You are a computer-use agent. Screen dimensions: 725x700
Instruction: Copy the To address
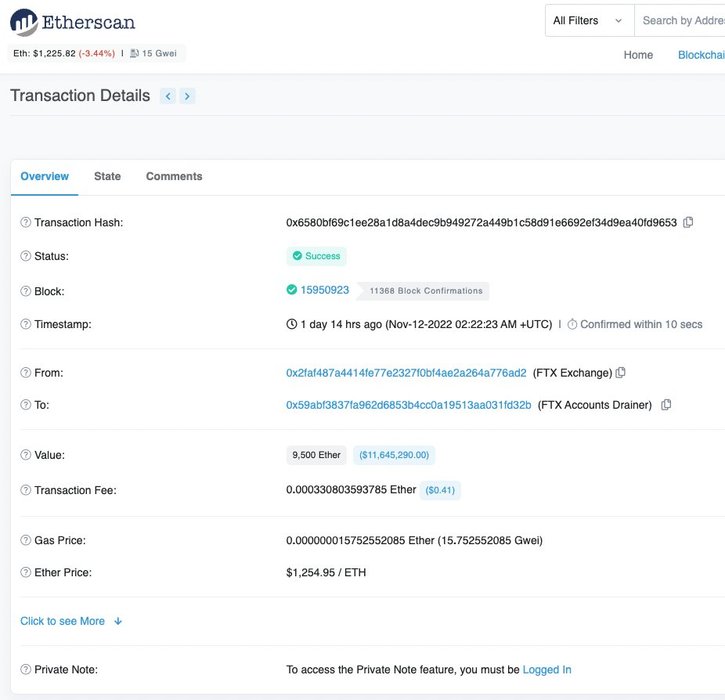point(666,405)
